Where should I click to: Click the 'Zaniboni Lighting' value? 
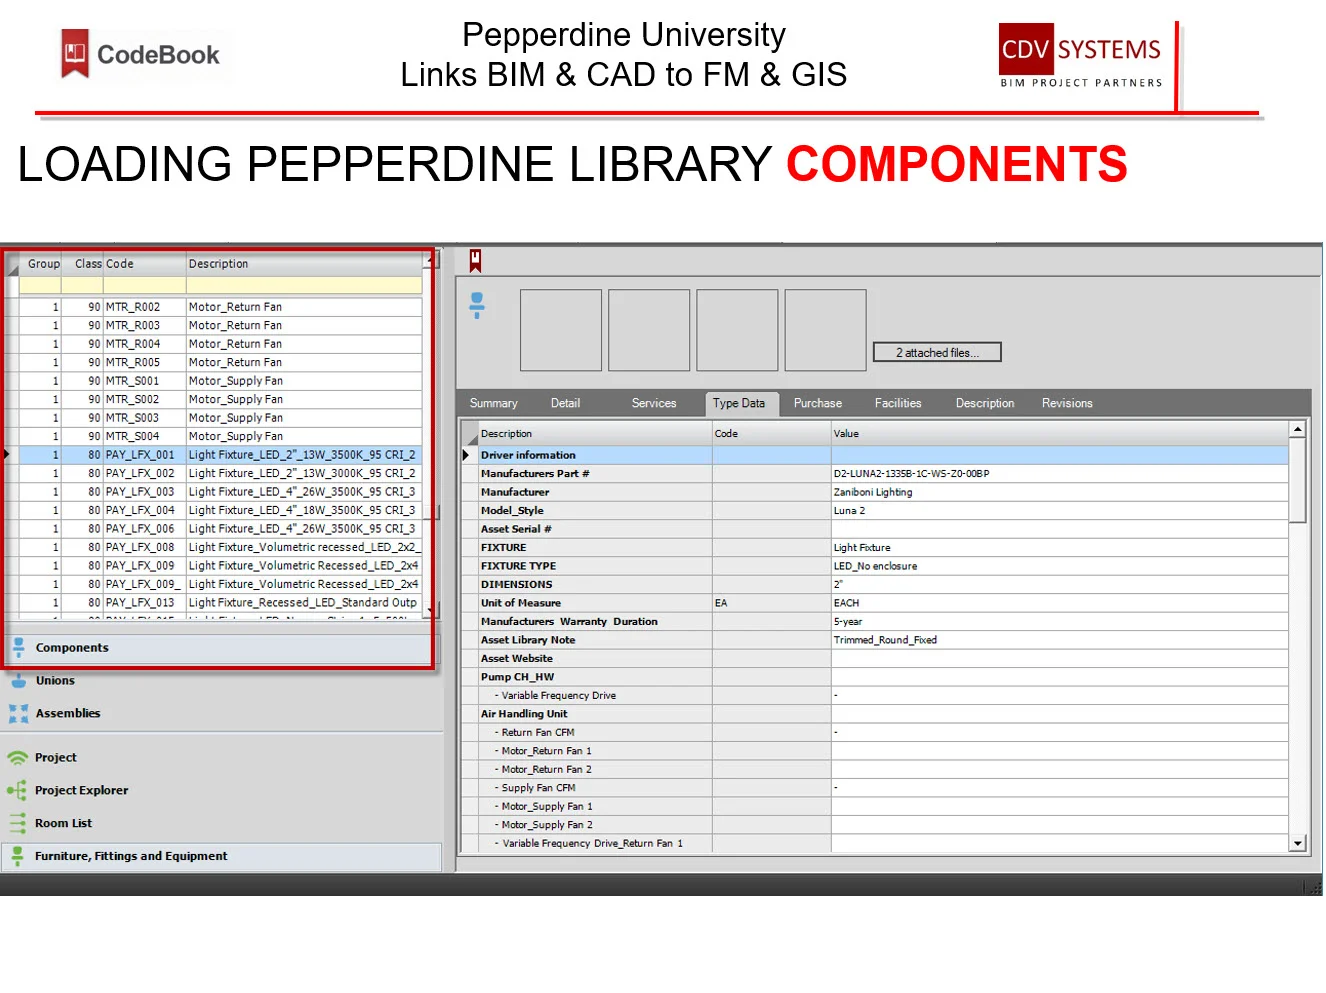[873, 492]
